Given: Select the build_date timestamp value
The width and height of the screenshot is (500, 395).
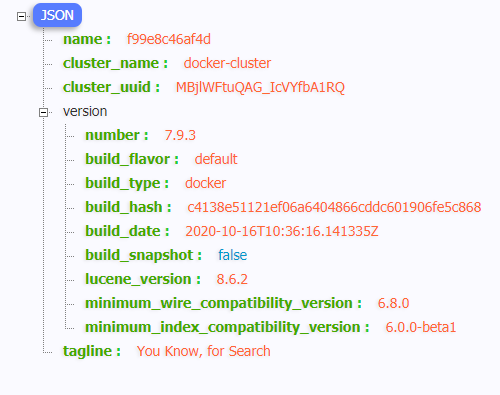Looking at the screenshot, I should tap(282, 231).
